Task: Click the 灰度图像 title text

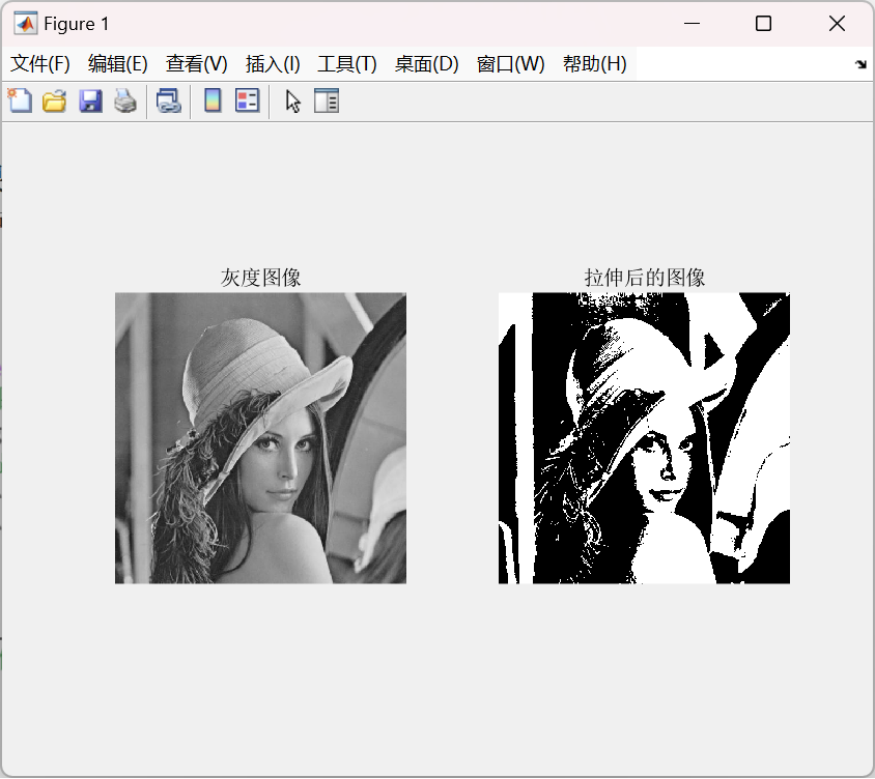Action: coord(261,277)
